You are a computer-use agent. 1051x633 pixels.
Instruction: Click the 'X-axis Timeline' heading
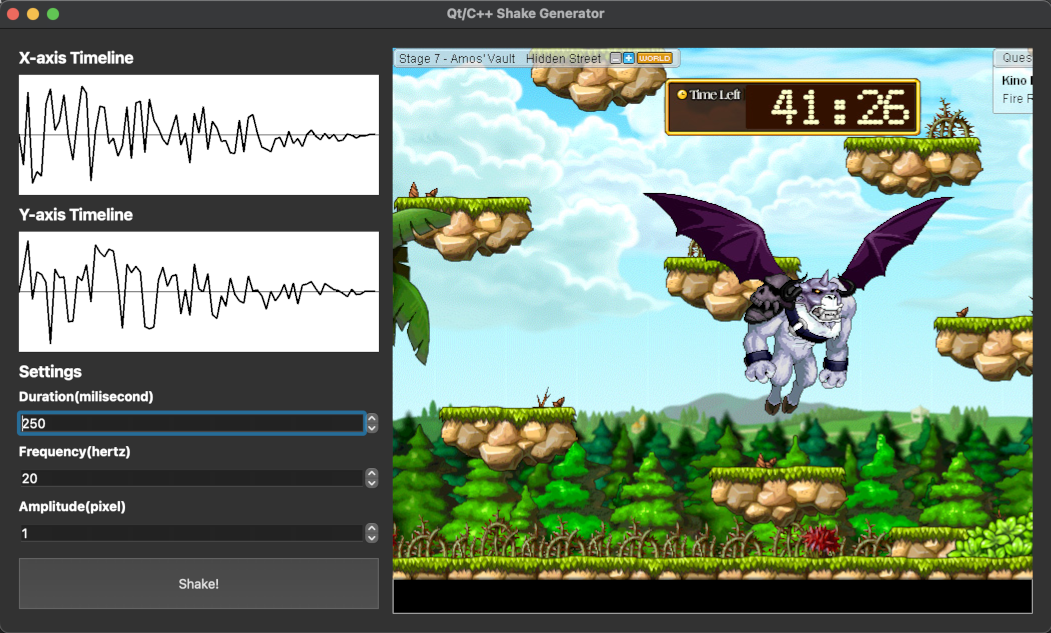click(x=76, y=58)
